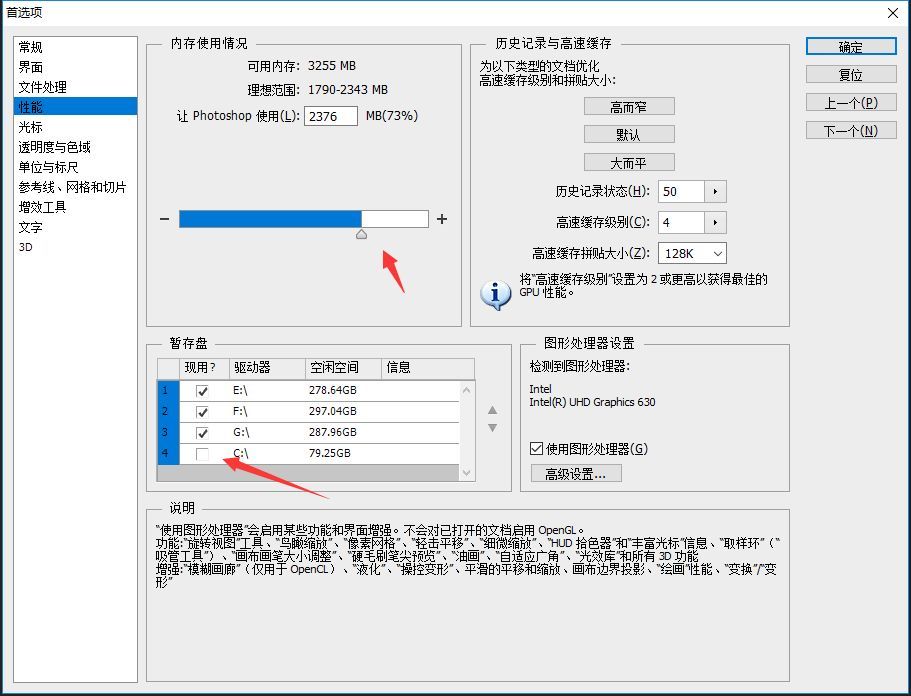Click the plus icon beside the memory slider

[443, 218]
